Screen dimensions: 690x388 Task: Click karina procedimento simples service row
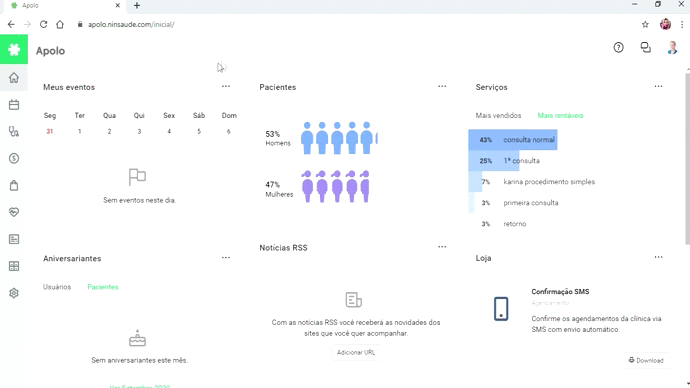[x=549, y=182]
